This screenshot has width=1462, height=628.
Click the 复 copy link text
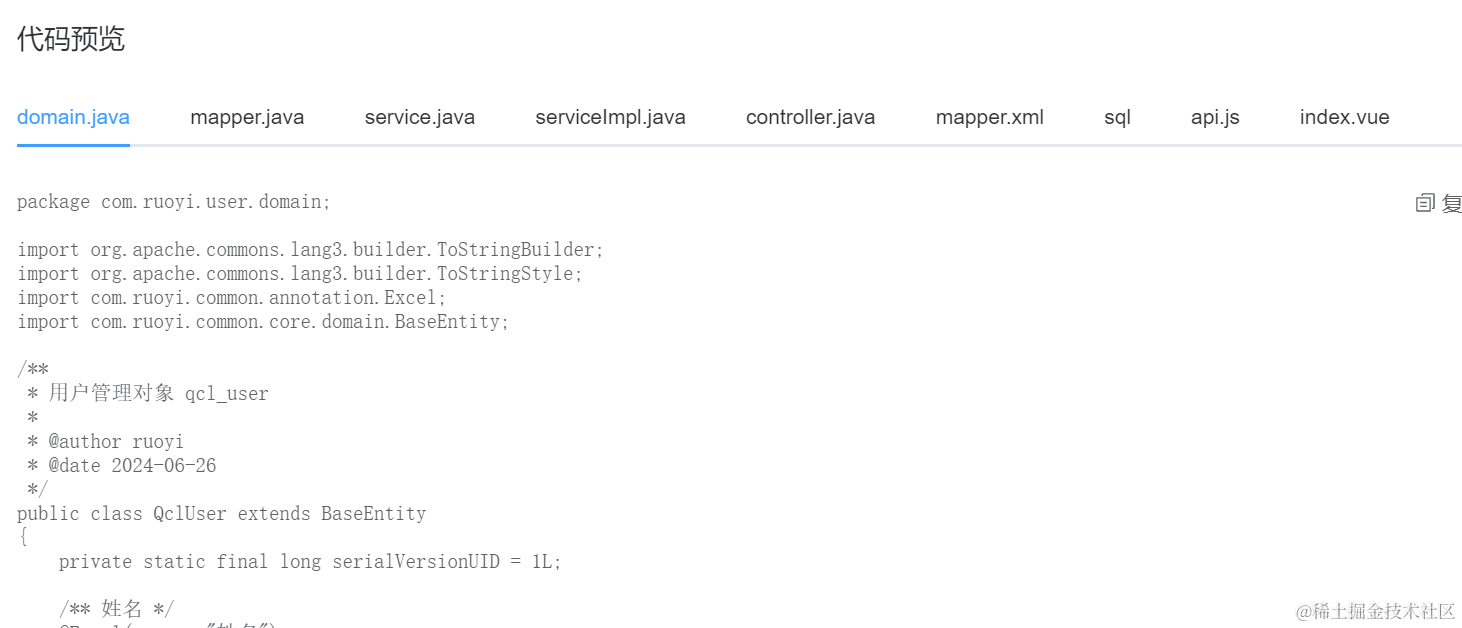1452,204
